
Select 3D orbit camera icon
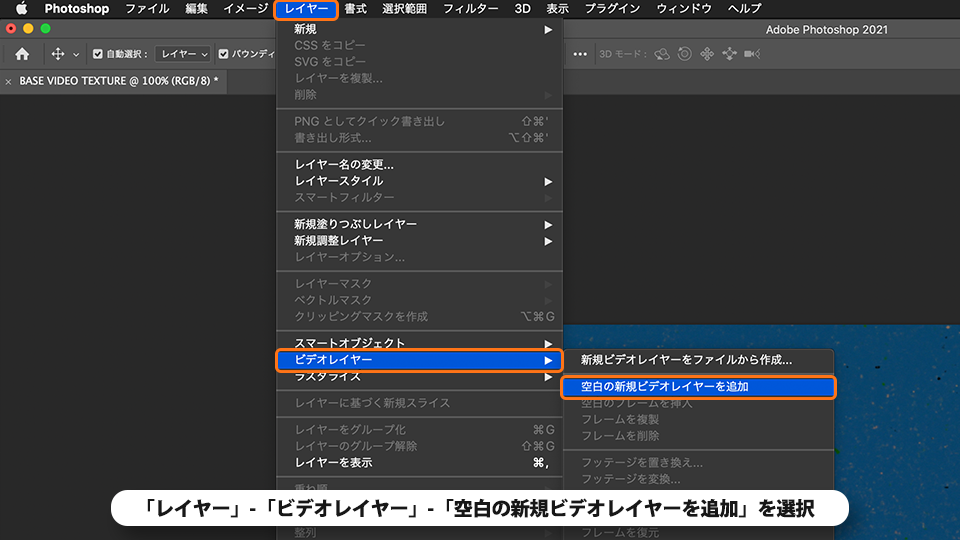pyautogui.click(x=662, y=54)
